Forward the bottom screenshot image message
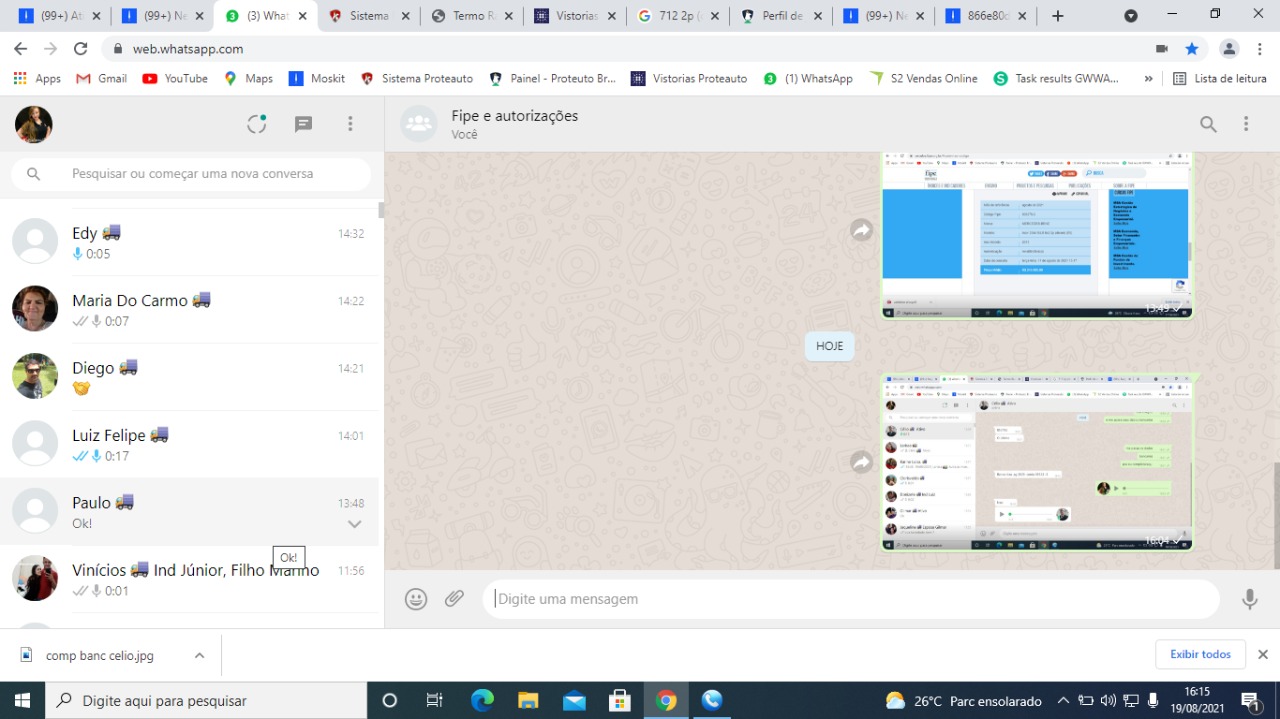The image size is (1280, 719). (x=861, y=462)
